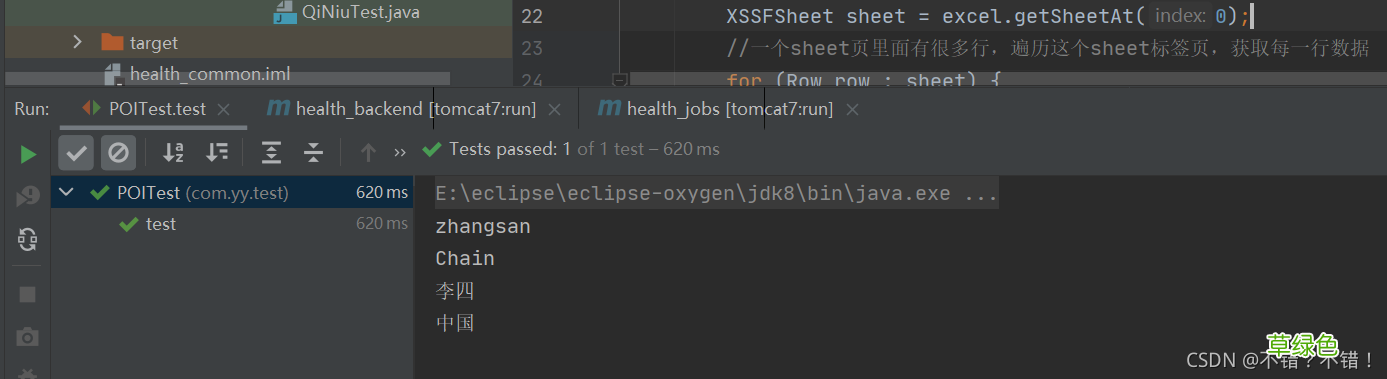Viewport: 1387px width, 379px height.
Task: Click the rerun failed tests icon
Action: pos(28,196)
